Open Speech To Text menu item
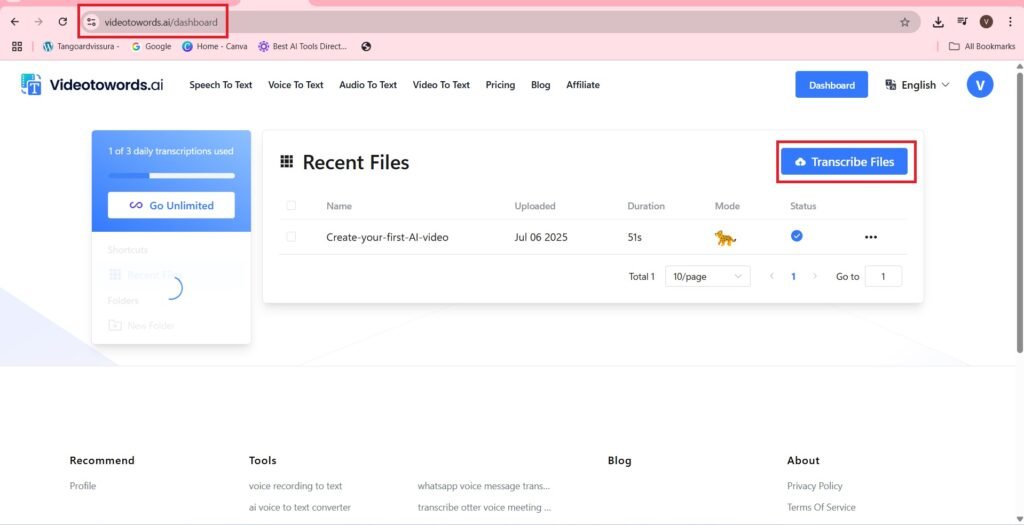 (x=221, y=85)
